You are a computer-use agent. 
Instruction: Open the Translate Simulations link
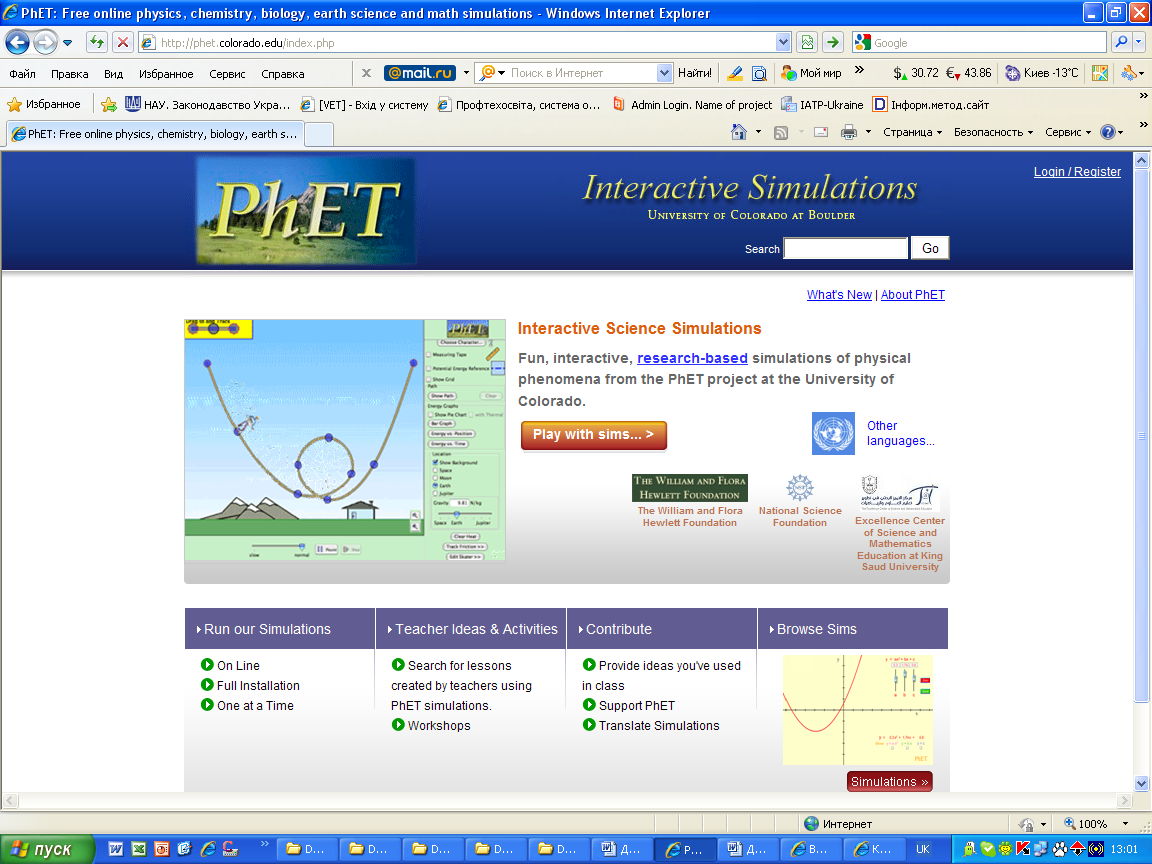click(659, 725)
